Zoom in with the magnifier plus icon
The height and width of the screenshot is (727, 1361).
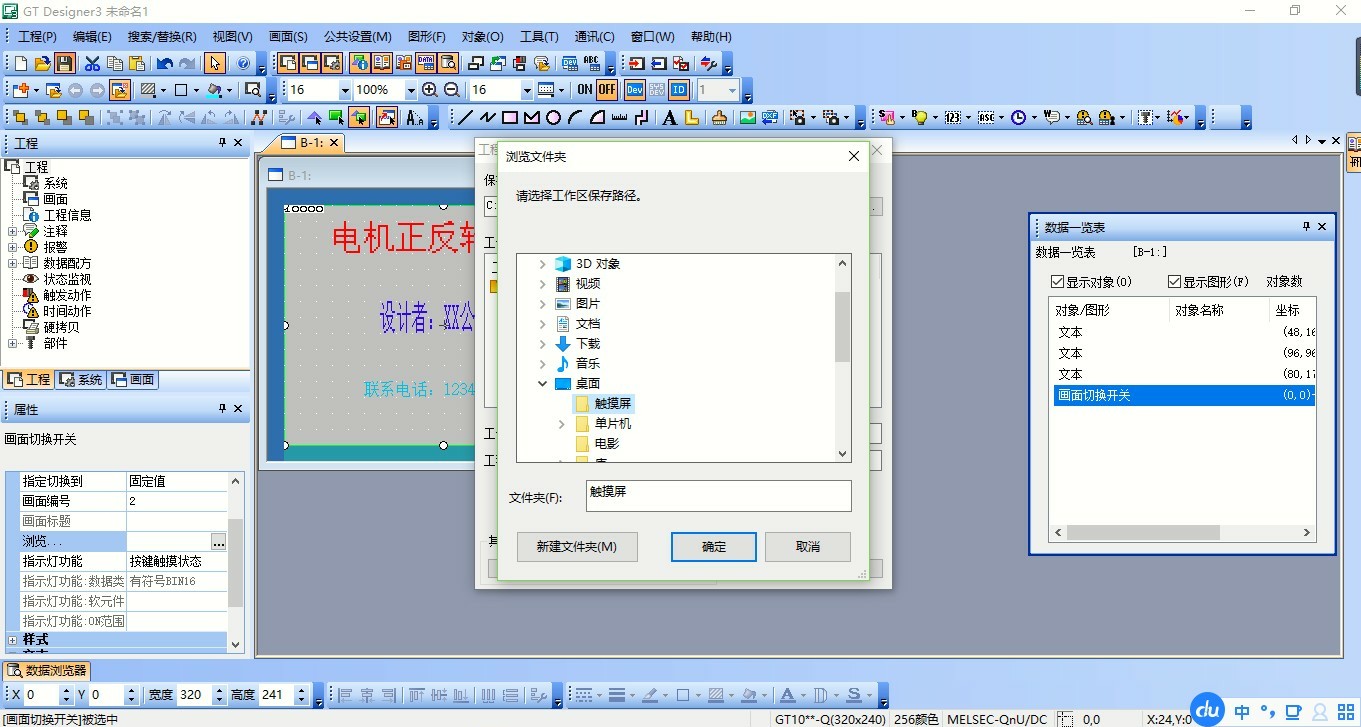coord(430,90)
